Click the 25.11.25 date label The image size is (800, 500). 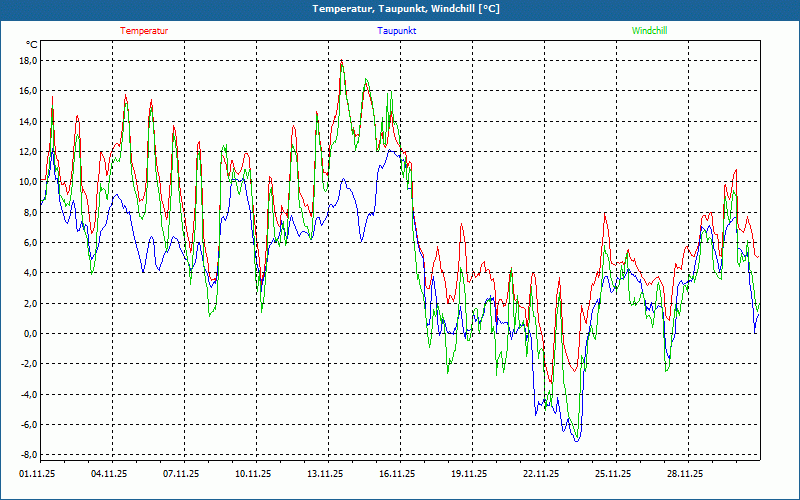click(x=612, y=475)
